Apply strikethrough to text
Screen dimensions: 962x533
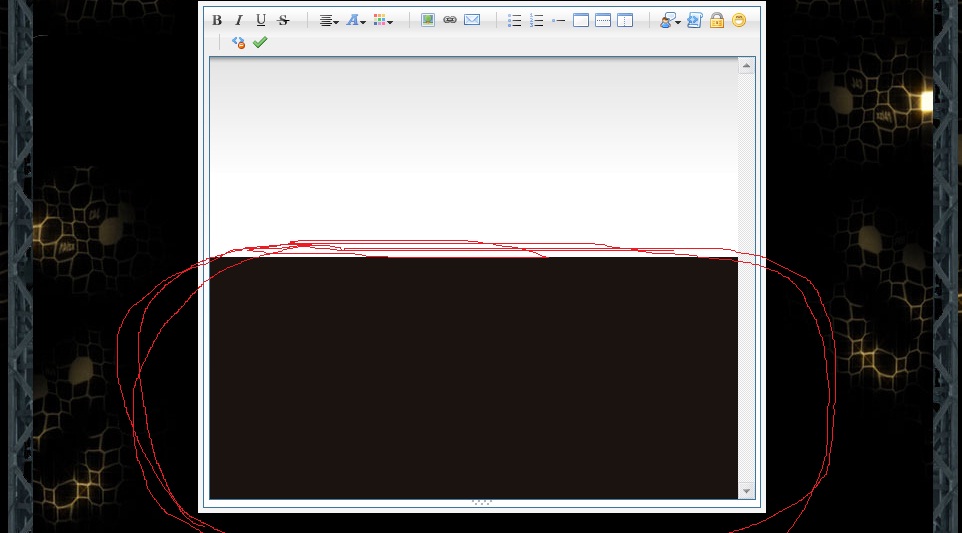[283, 20]
